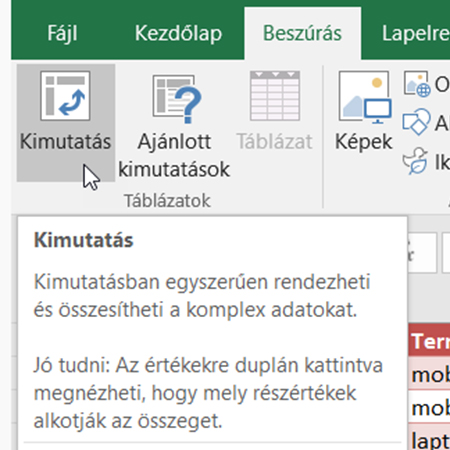The width and height of the screenshot is (450, 450).
Task: Insert shapes via the Alakzatok icon
Action: point(416,122)
